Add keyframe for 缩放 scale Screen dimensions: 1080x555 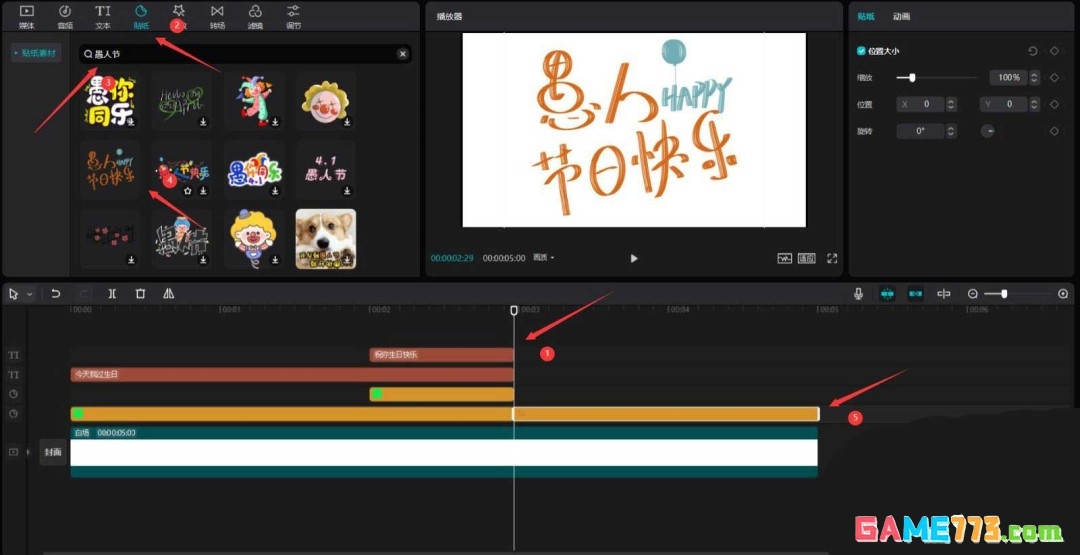point(1054,77)
